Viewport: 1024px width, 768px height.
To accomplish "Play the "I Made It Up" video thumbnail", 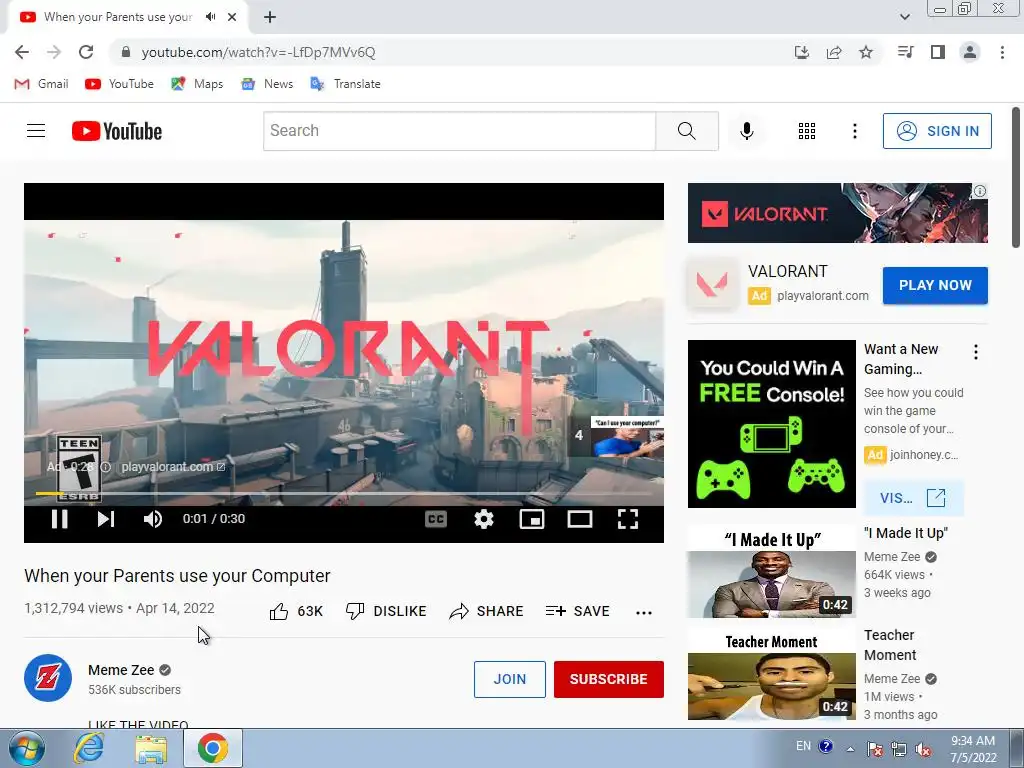I will (x=771, y=571).
